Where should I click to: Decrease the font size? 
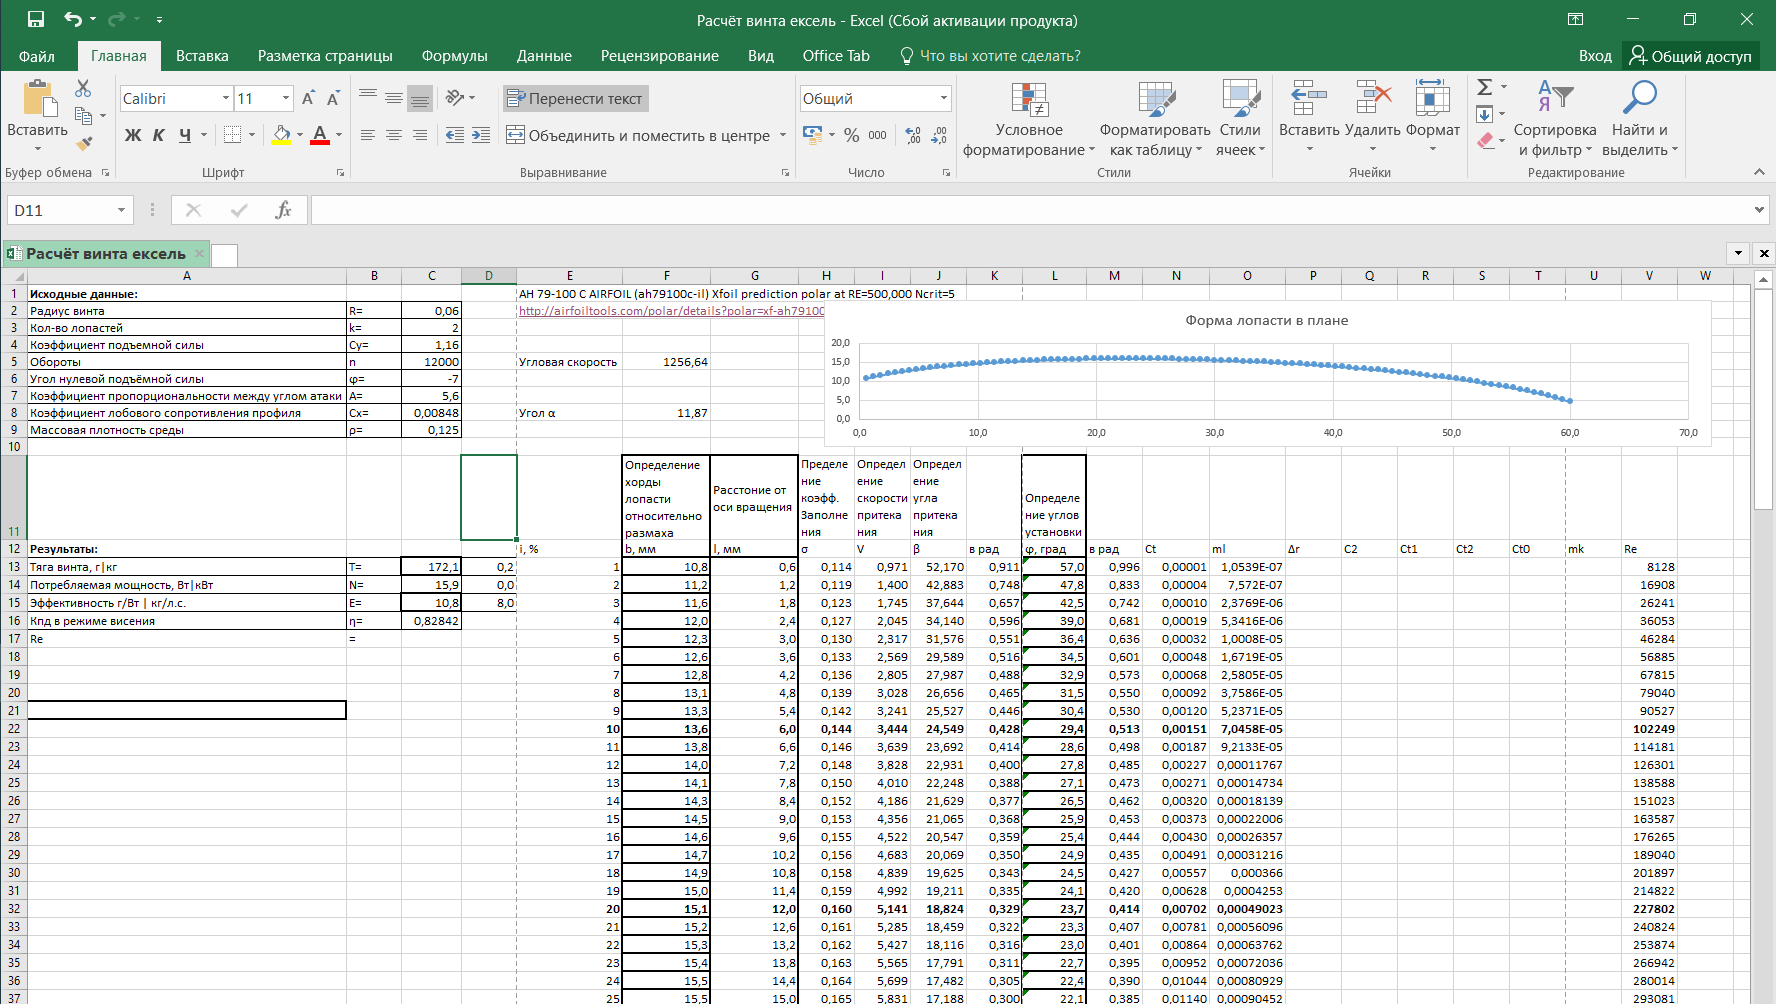coord(333,98)
